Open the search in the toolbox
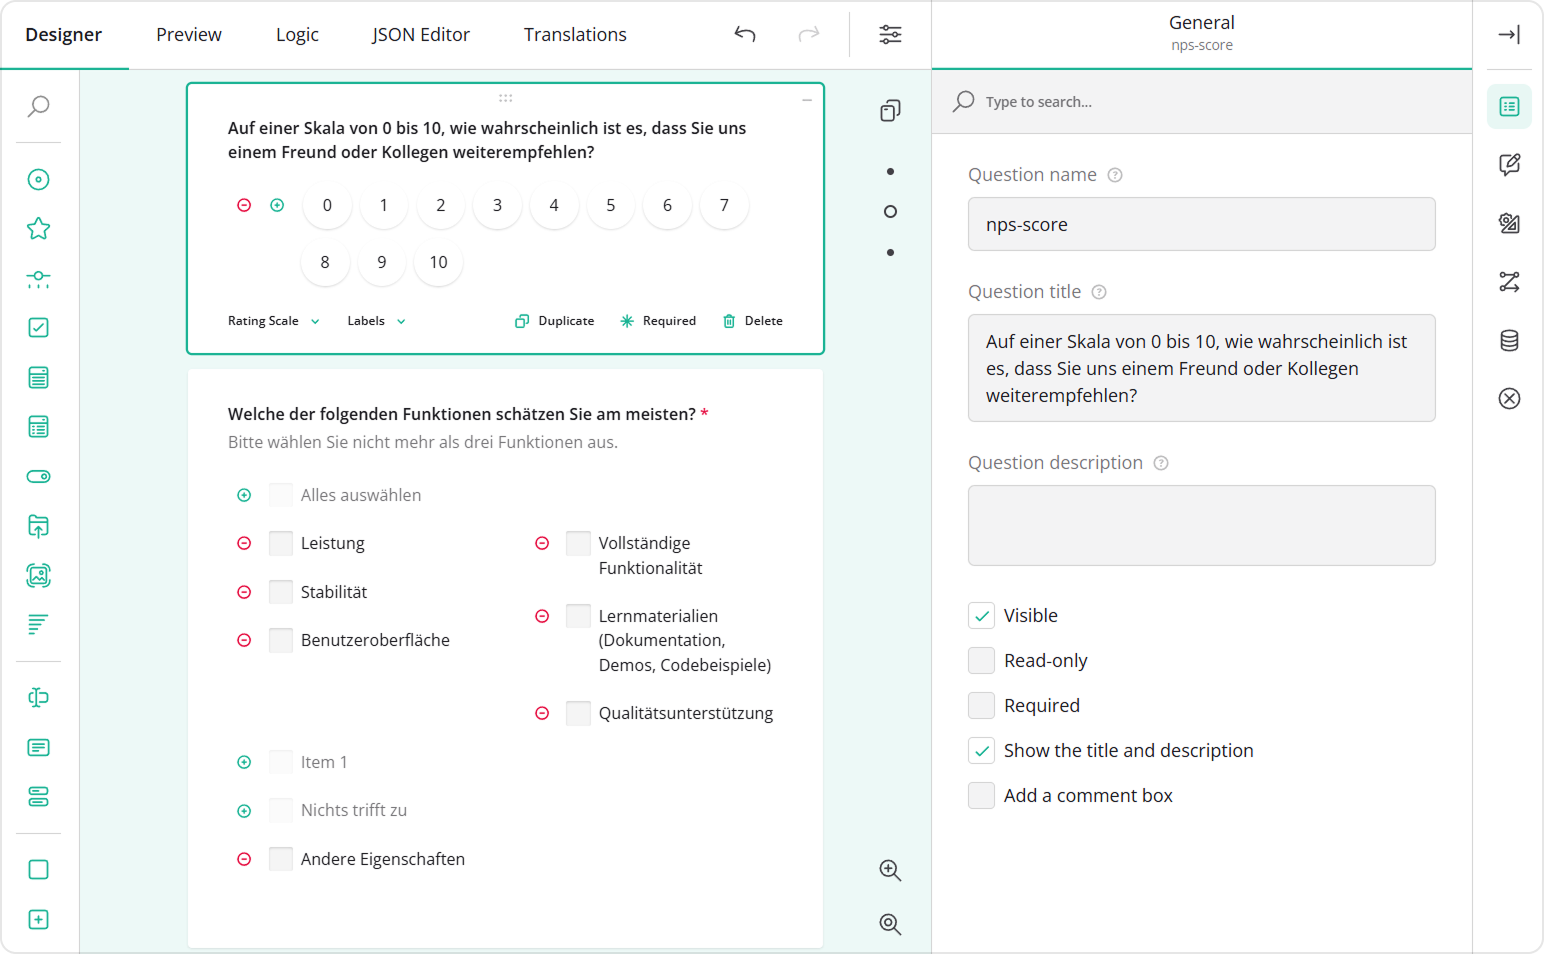The image size is (1544, 954). 38,105
